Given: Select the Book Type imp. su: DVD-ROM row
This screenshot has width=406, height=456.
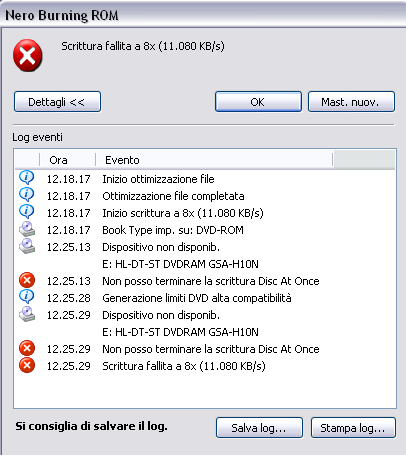Looking at the screenshot, I should (x=205, y=230).
